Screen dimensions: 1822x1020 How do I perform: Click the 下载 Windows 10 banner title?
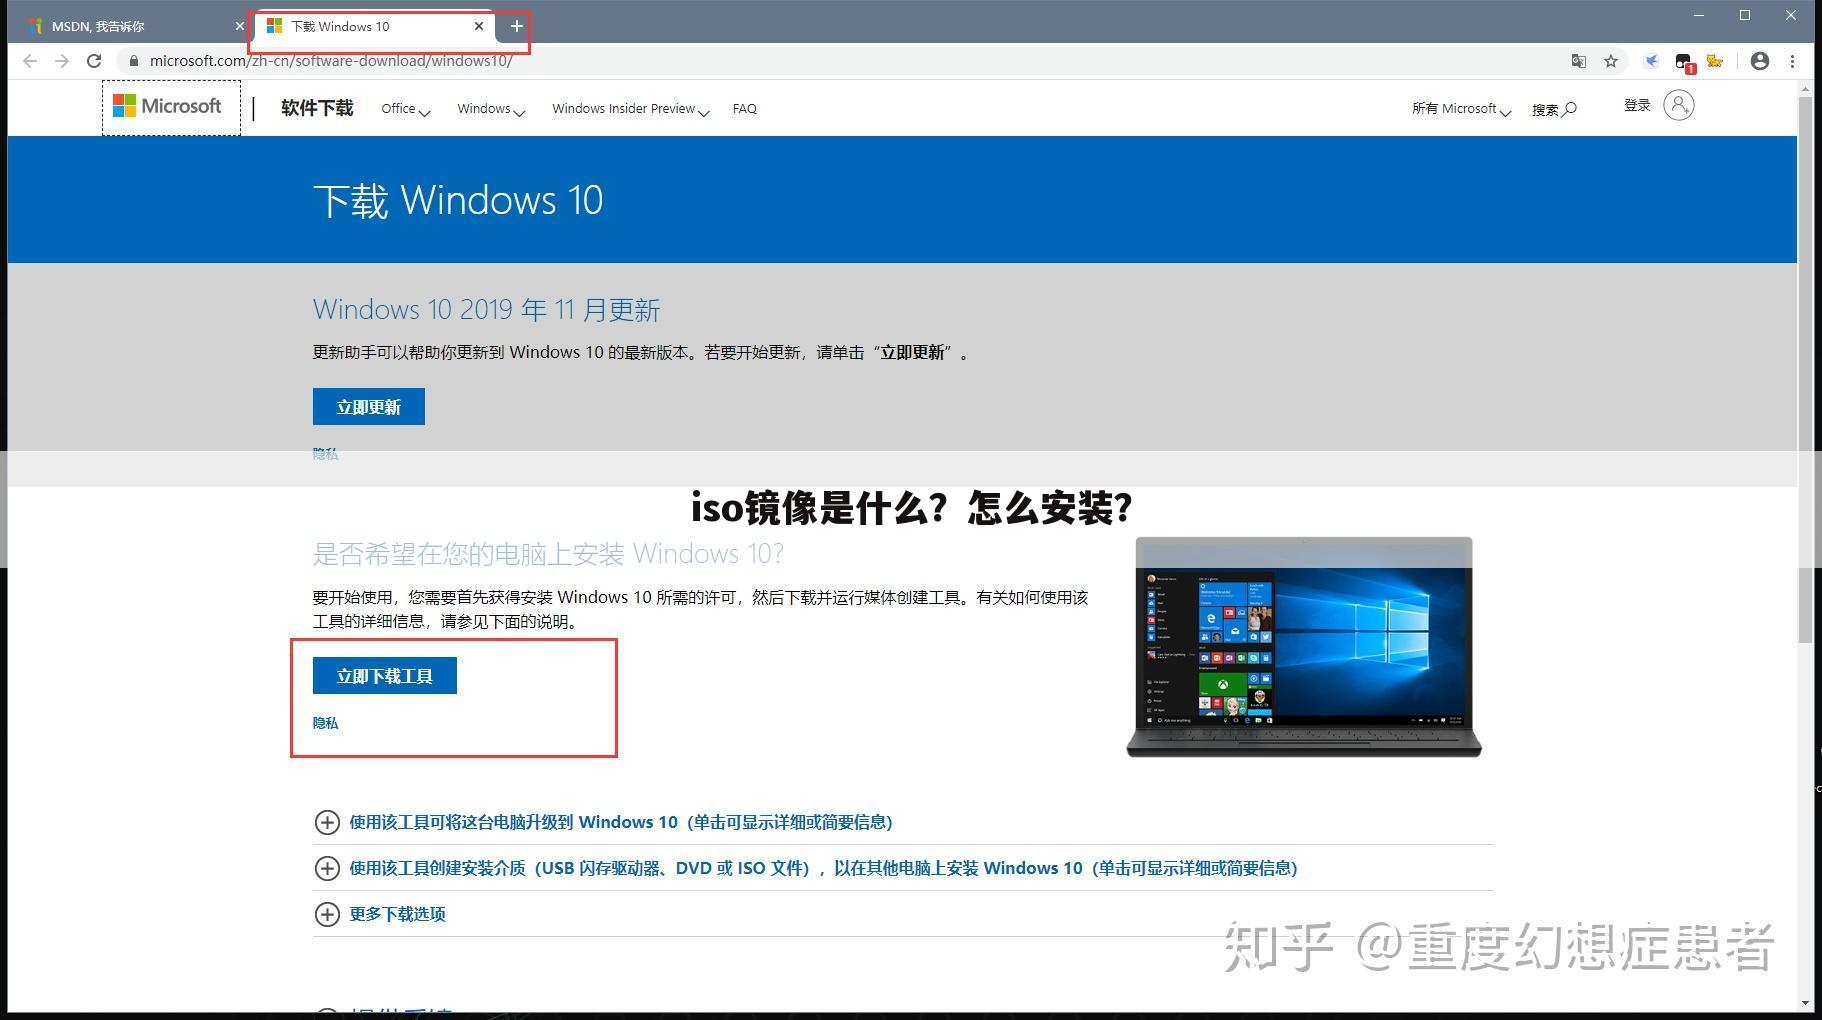coord(458,200)
